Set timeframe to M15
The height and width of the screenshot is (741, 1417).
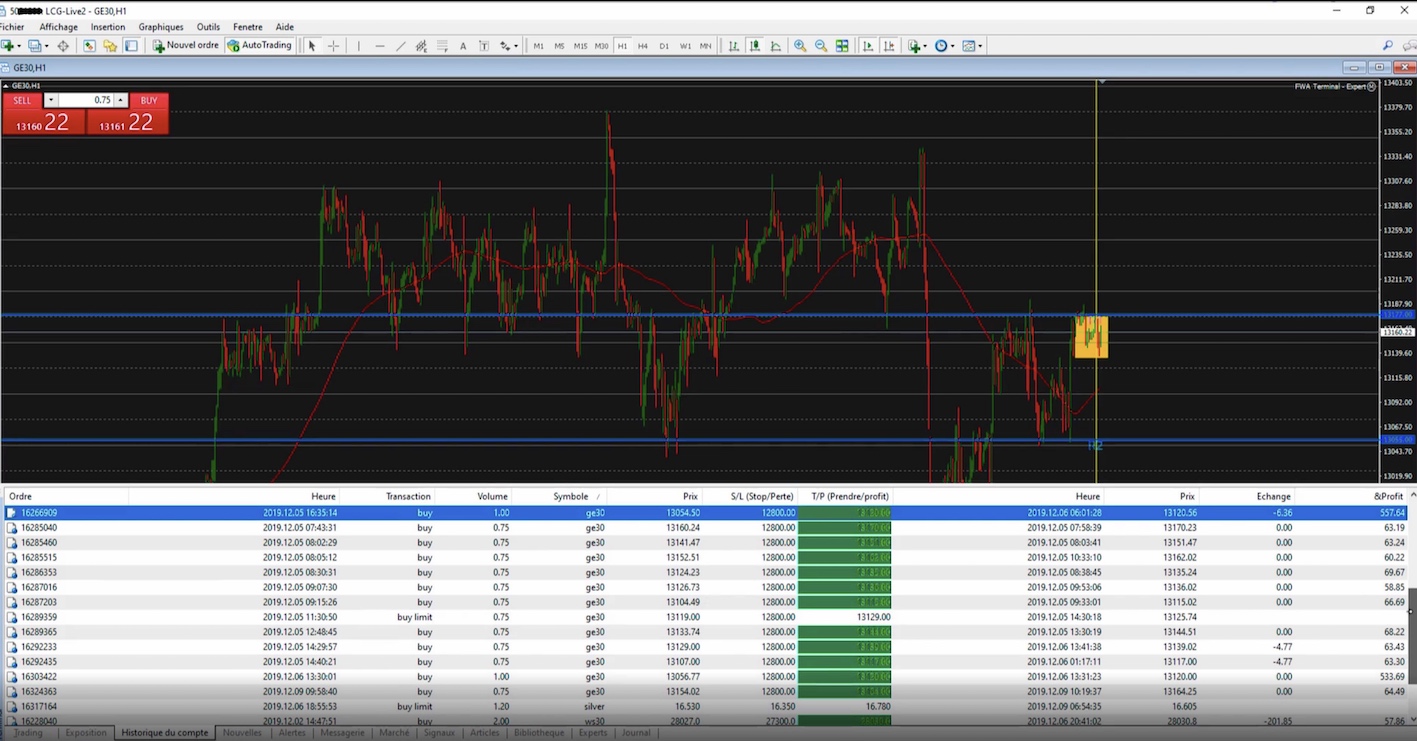coord(580,46)
